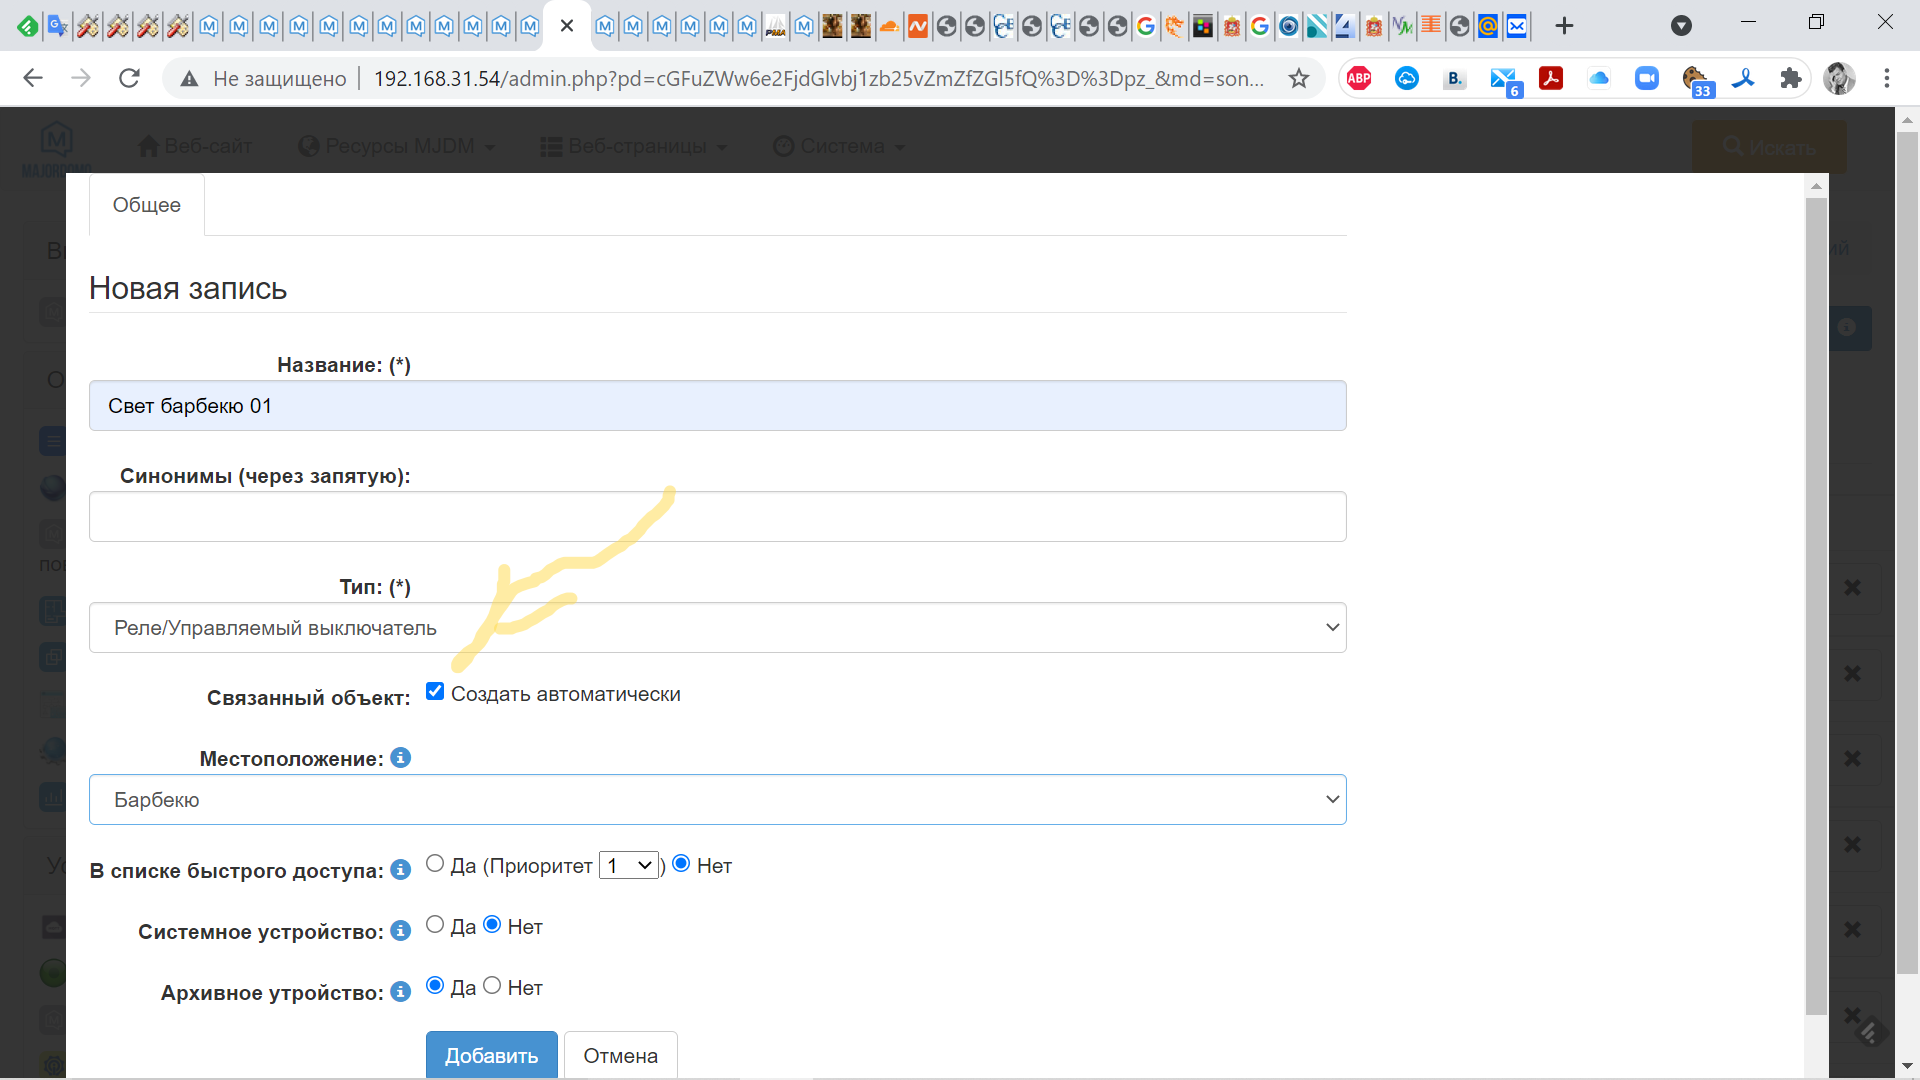Viewport: 1920px width, 1080px height.
Task: Select Да for quick access list
Action: point(435,864)
